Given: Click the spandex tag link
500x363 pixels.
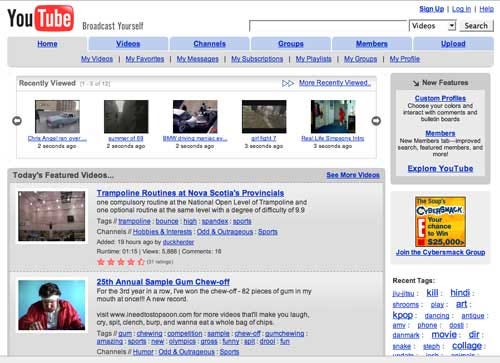Looking at the screenshot, I should tap(215, 221).
